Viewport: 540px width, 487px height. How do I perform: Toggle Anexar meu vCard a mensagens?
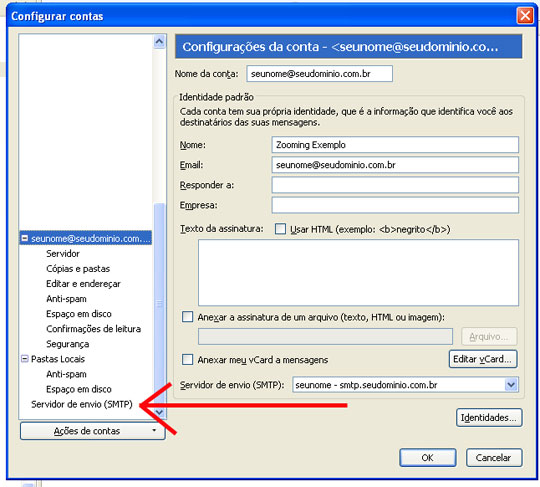[187, 359]
